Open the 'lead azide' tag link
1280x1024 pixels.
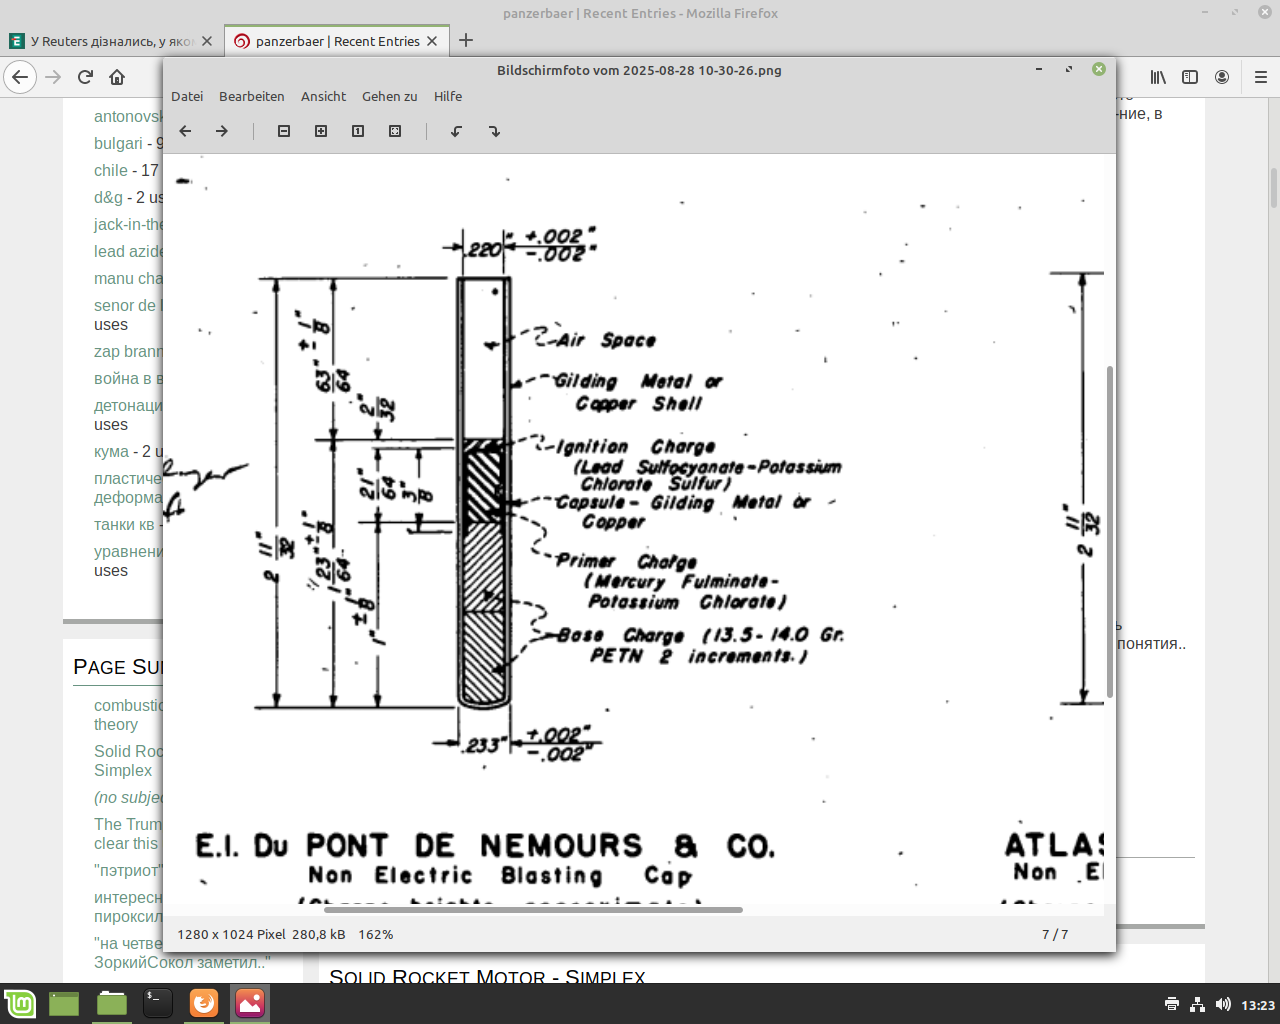128,251
